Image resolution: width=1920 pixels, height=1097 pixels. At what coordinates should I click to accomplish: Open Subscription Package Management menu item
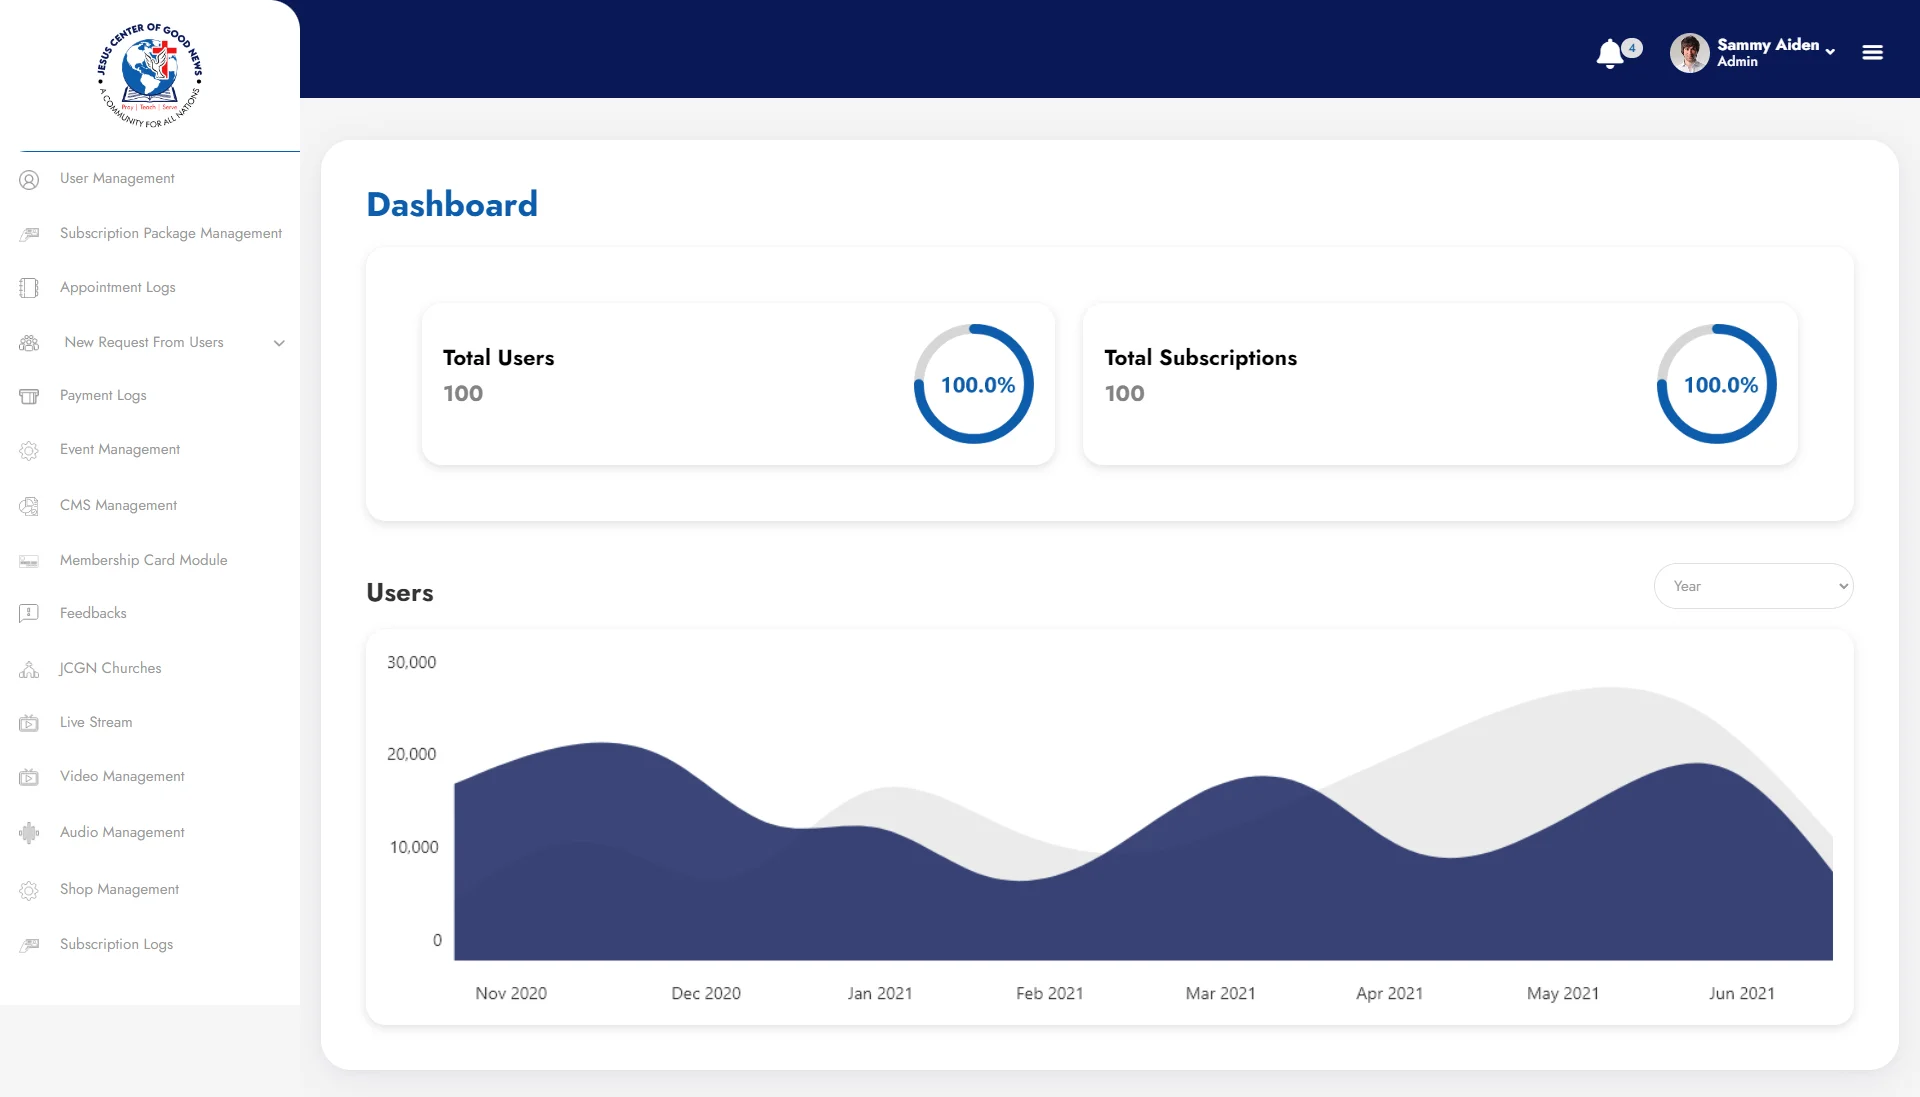point(171,233)
